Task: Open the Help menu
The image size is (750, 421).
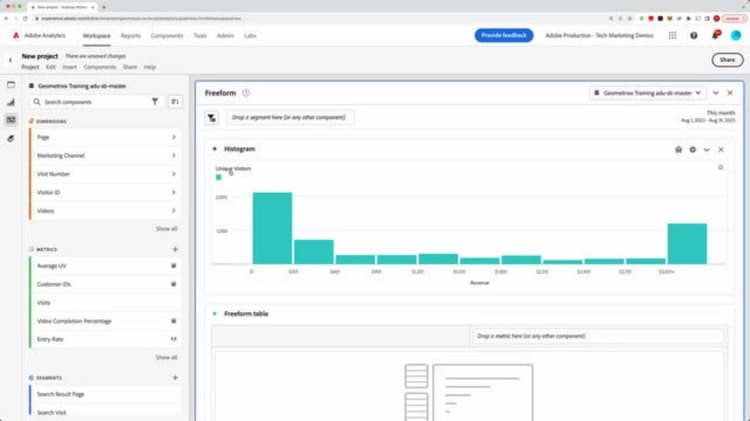Action: [x=150, y=67]
